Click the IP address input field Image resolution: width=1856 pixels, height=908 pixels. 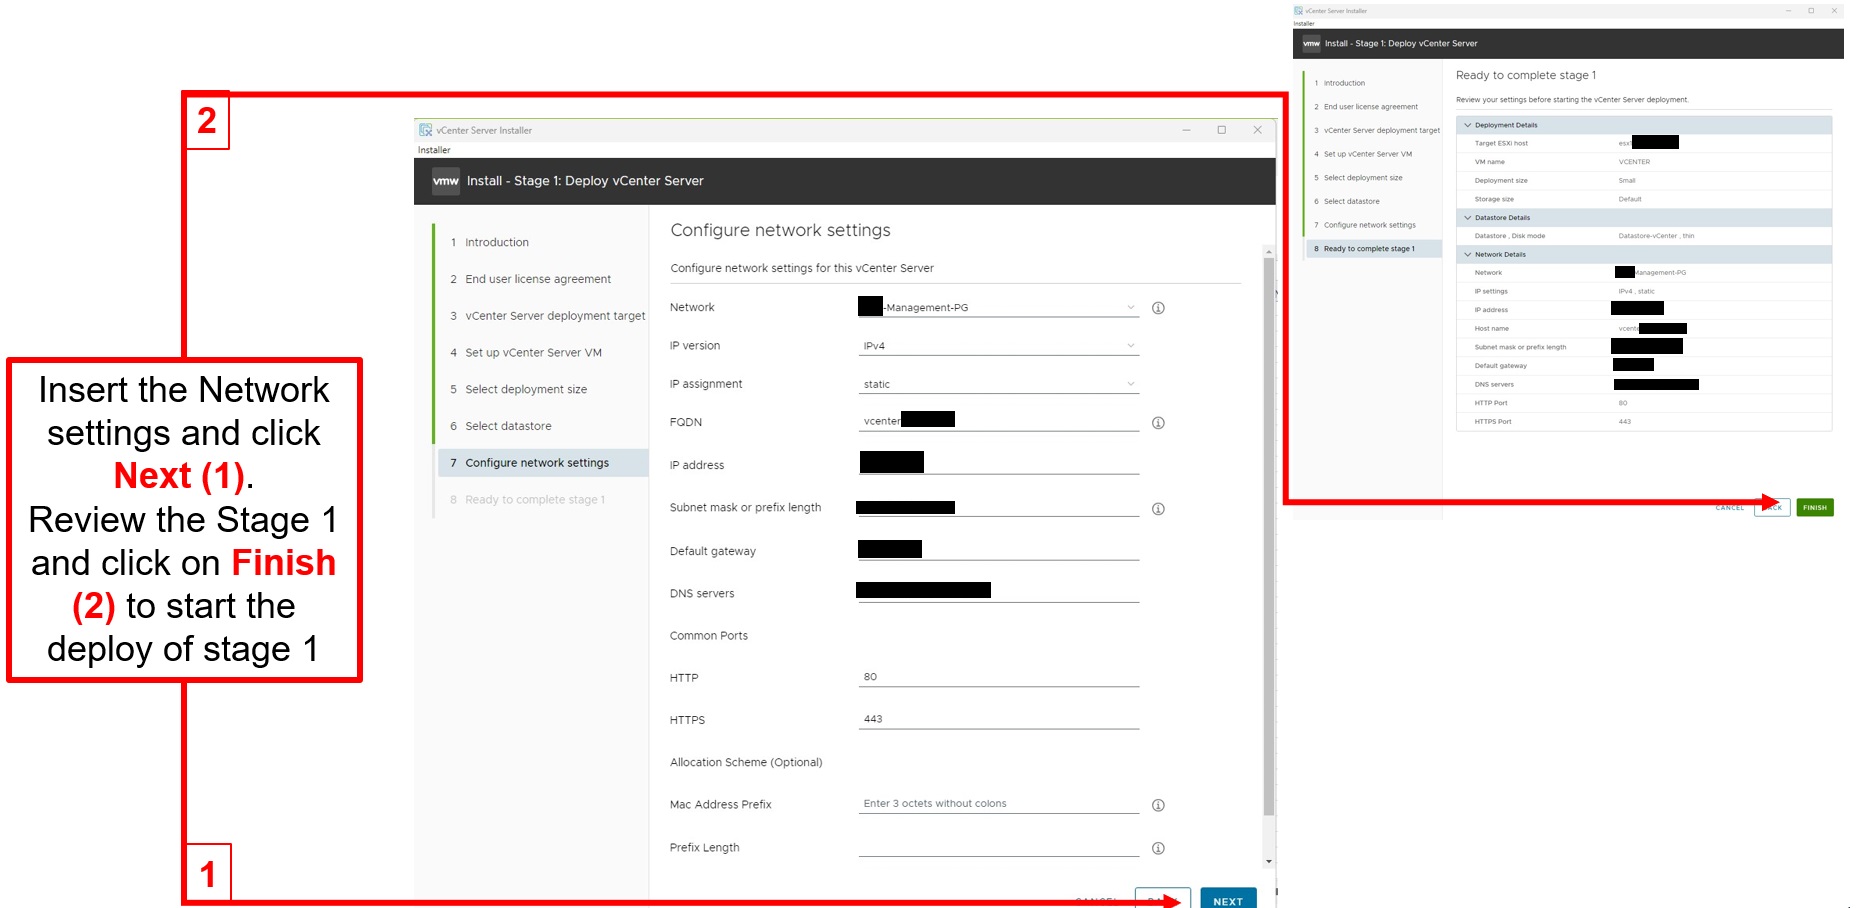pos(998,463)
